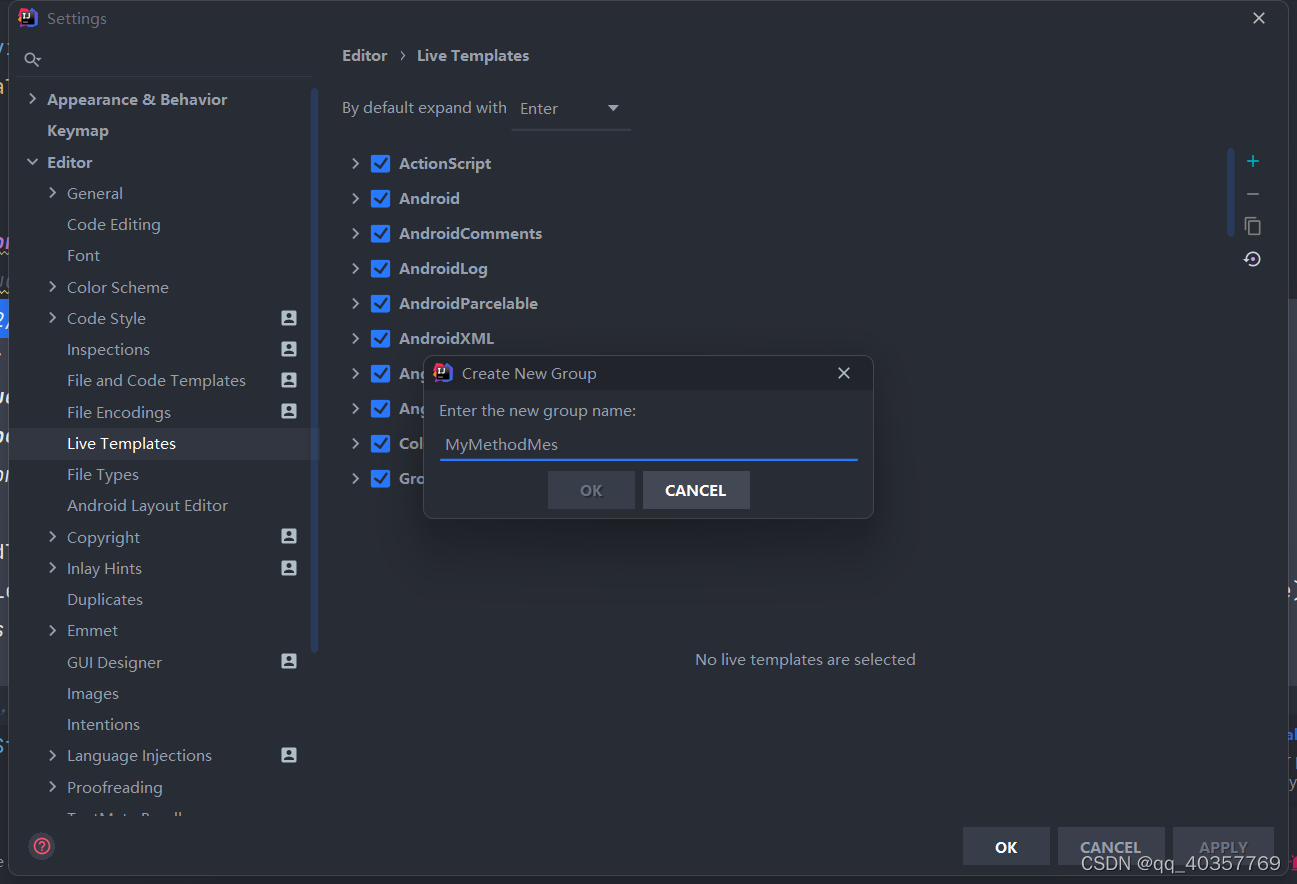Disable the AndroidXML group checkbox

point(380,338)
